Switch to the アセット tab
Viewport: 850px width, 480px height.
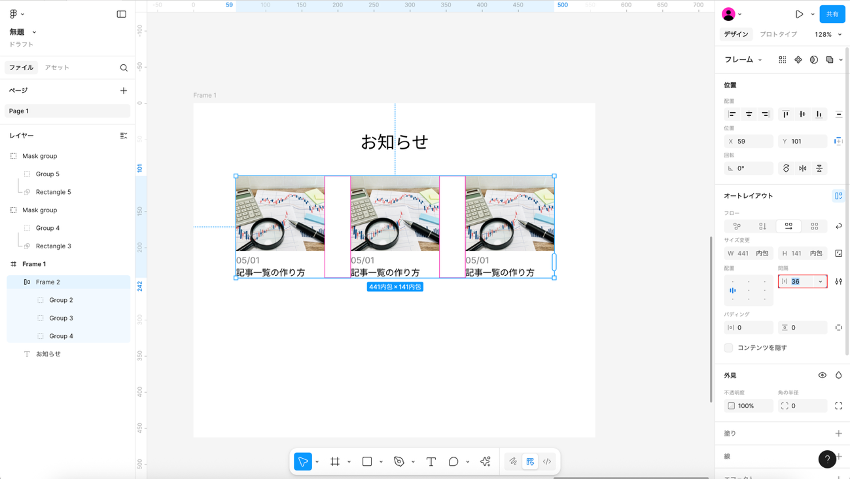(57, 67)
